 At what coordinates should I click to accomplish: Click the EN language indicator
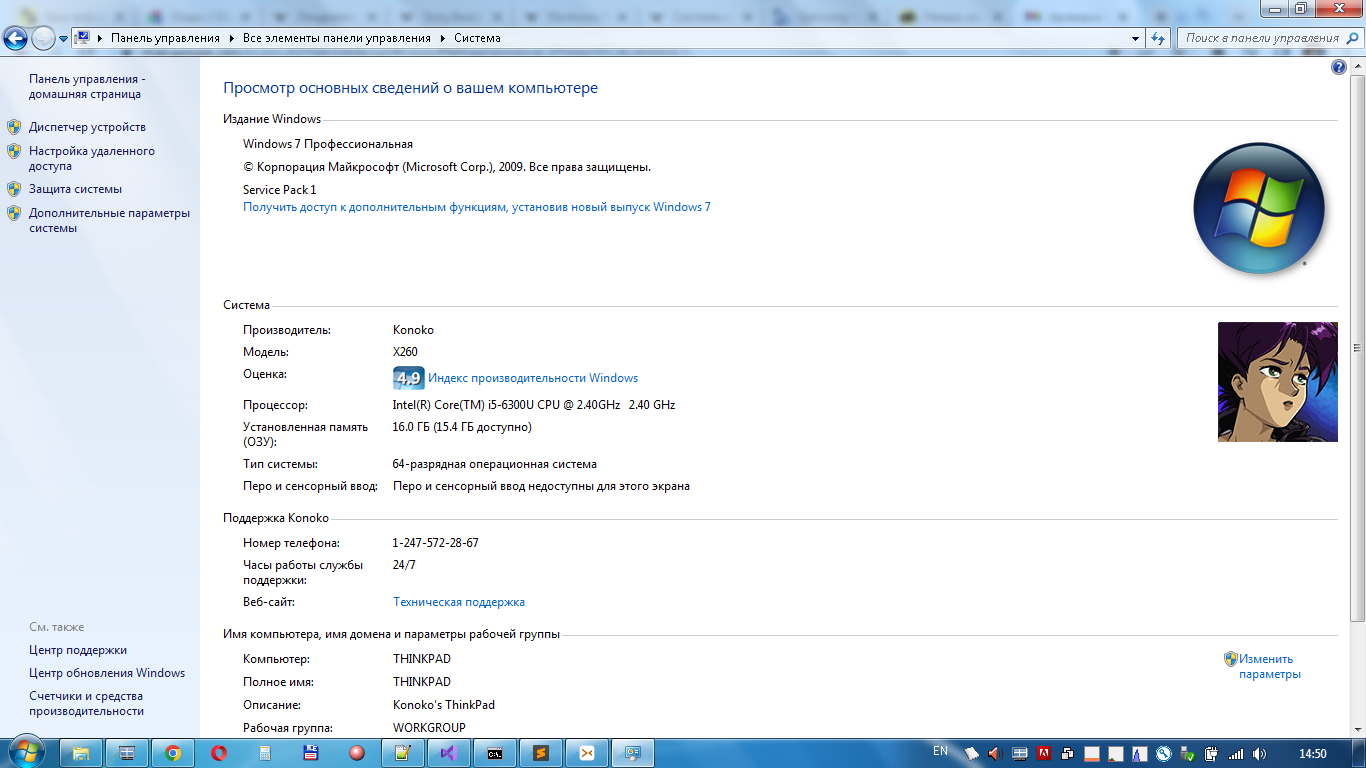point(940,751)
